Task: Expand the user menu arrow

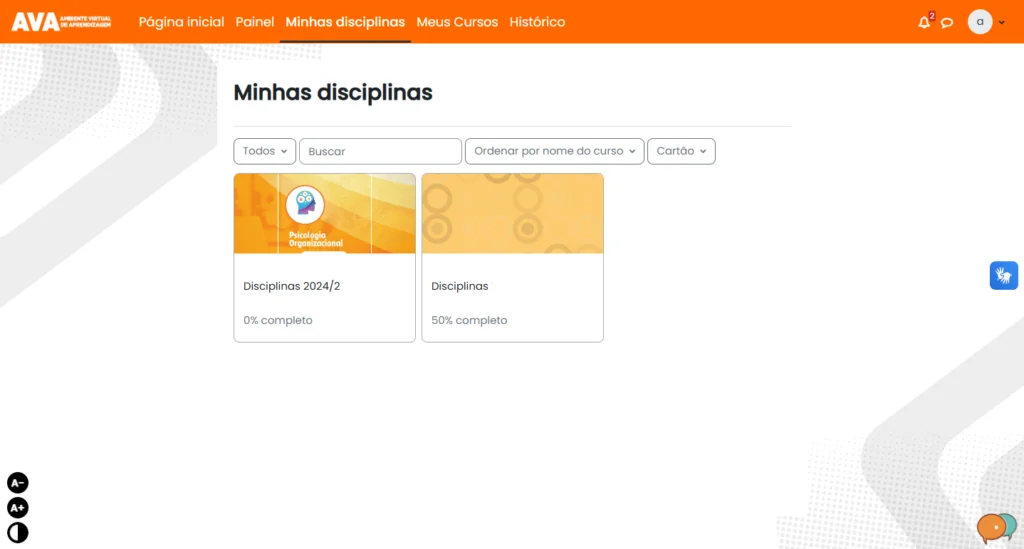Action: point(1002,22)
